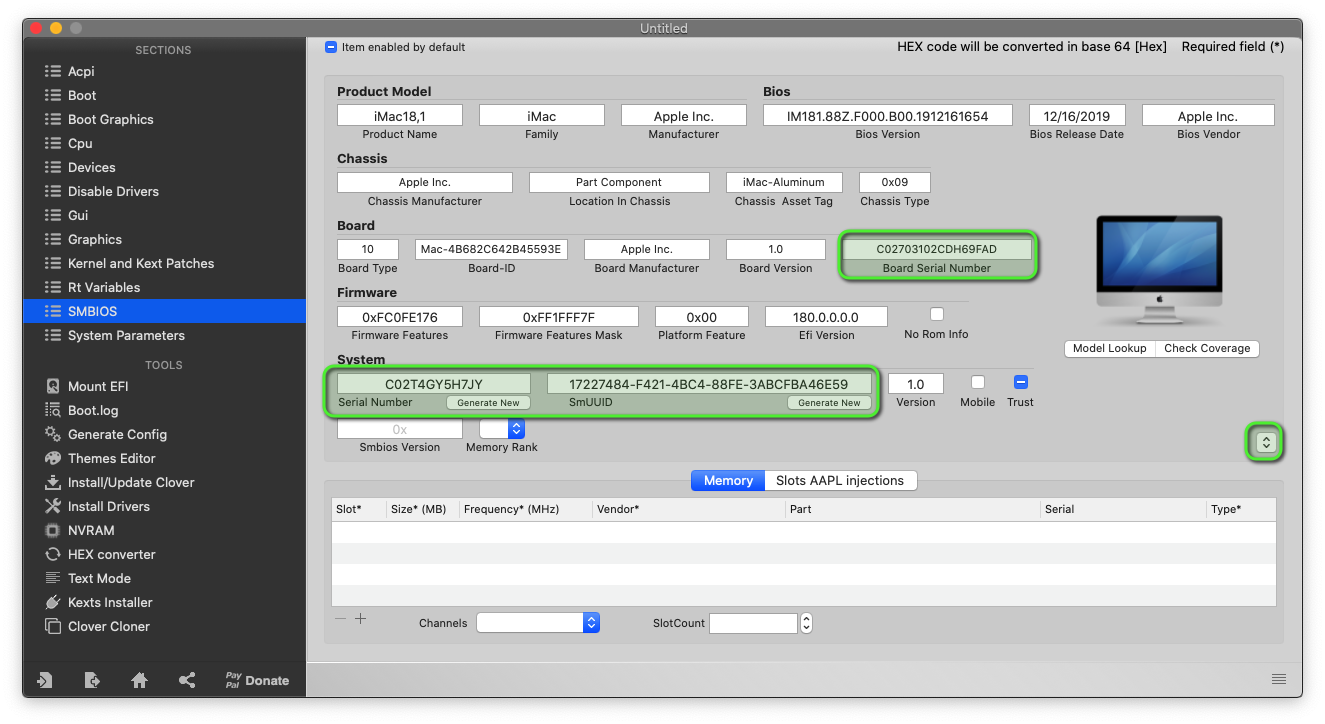This screenshot has width=1325, height=724.
Task: Open the Channels dropdown
Action: (538, 623)
